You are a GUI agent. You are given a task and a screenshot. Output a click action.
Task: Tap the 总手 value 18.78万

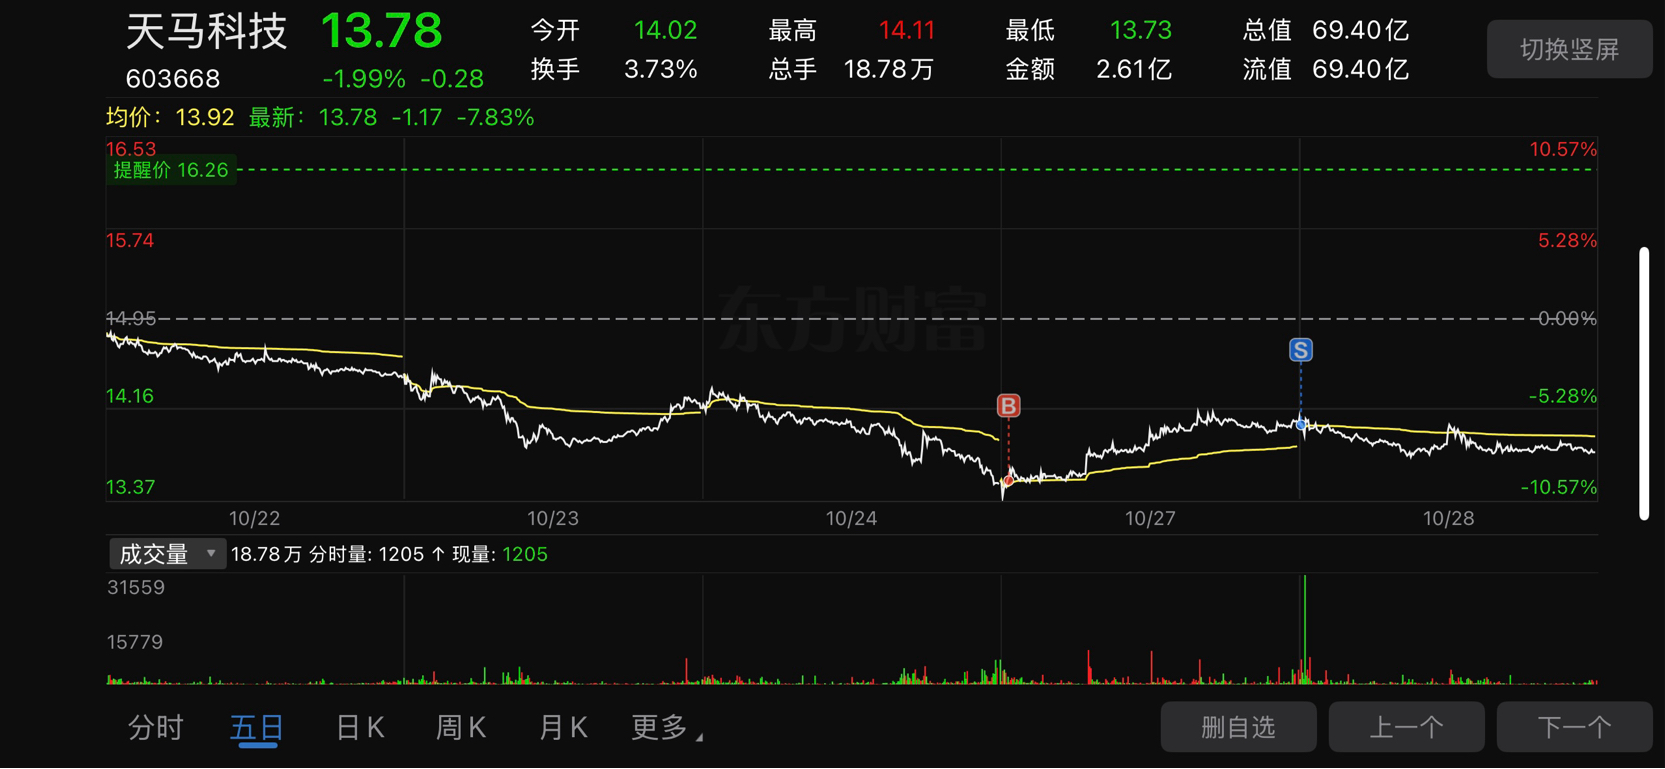tap(889, 69)
